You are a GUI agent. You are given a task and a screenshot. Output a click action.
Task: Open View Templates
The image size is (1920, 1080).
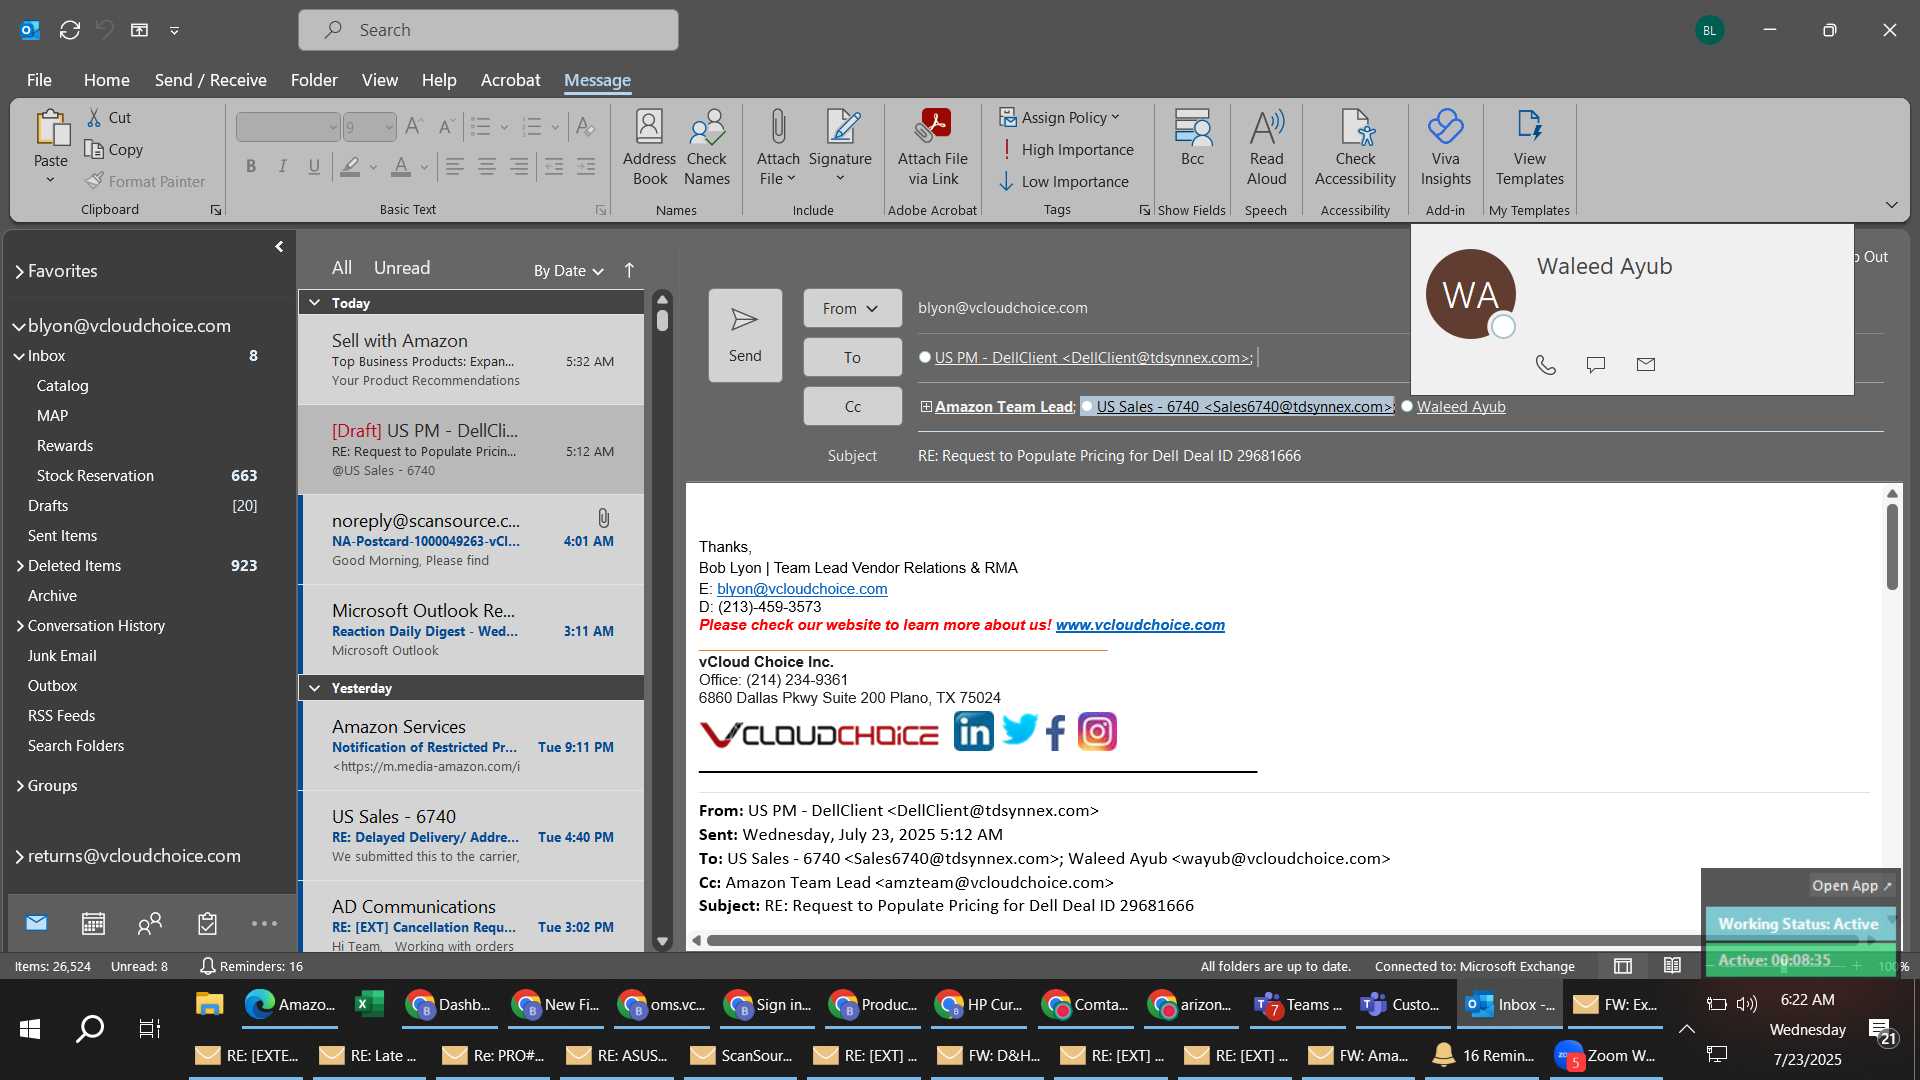1529,148
